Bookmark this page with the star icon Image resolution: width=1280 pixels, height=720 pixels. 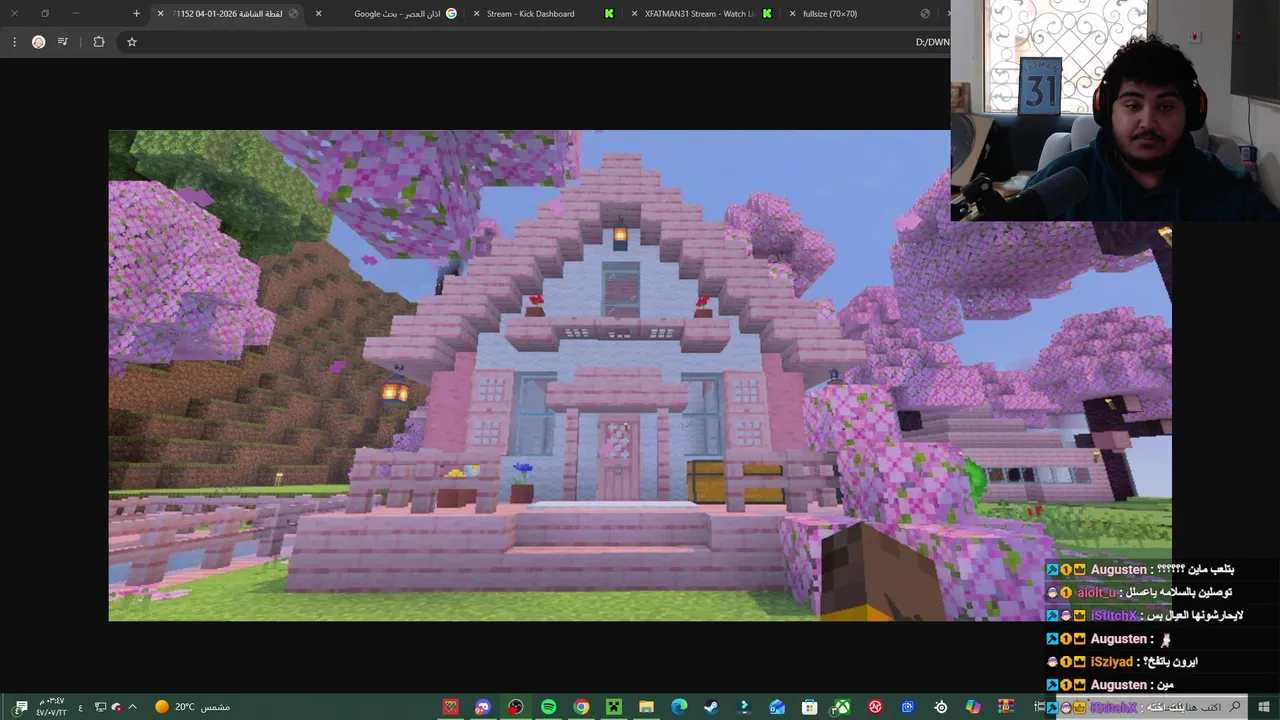tap(131, 42)
